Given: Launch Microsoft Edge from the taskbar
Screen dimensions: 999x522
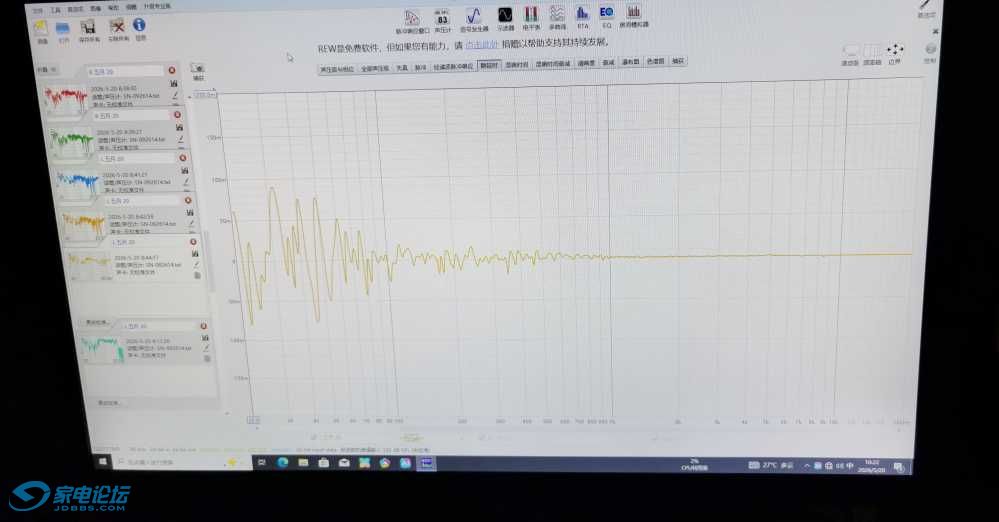Looking at the screenshot, I should [282, 463].
